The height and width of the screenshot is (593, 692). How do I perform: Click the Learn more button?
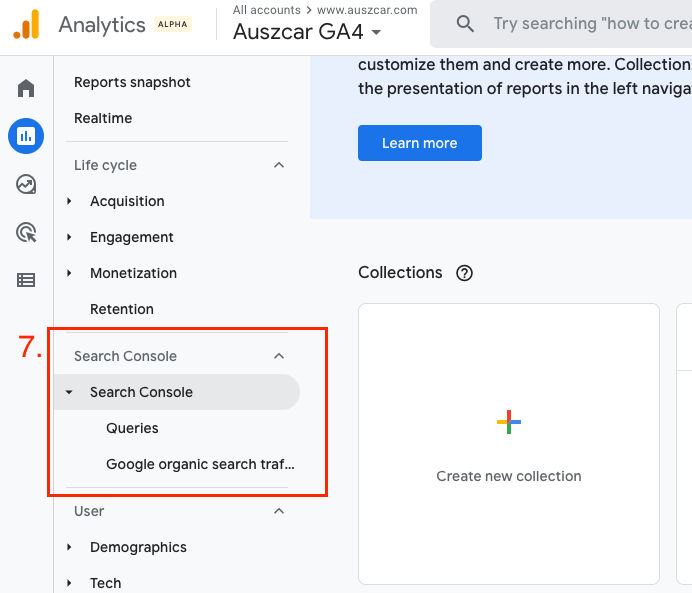[x=420, y=143]
